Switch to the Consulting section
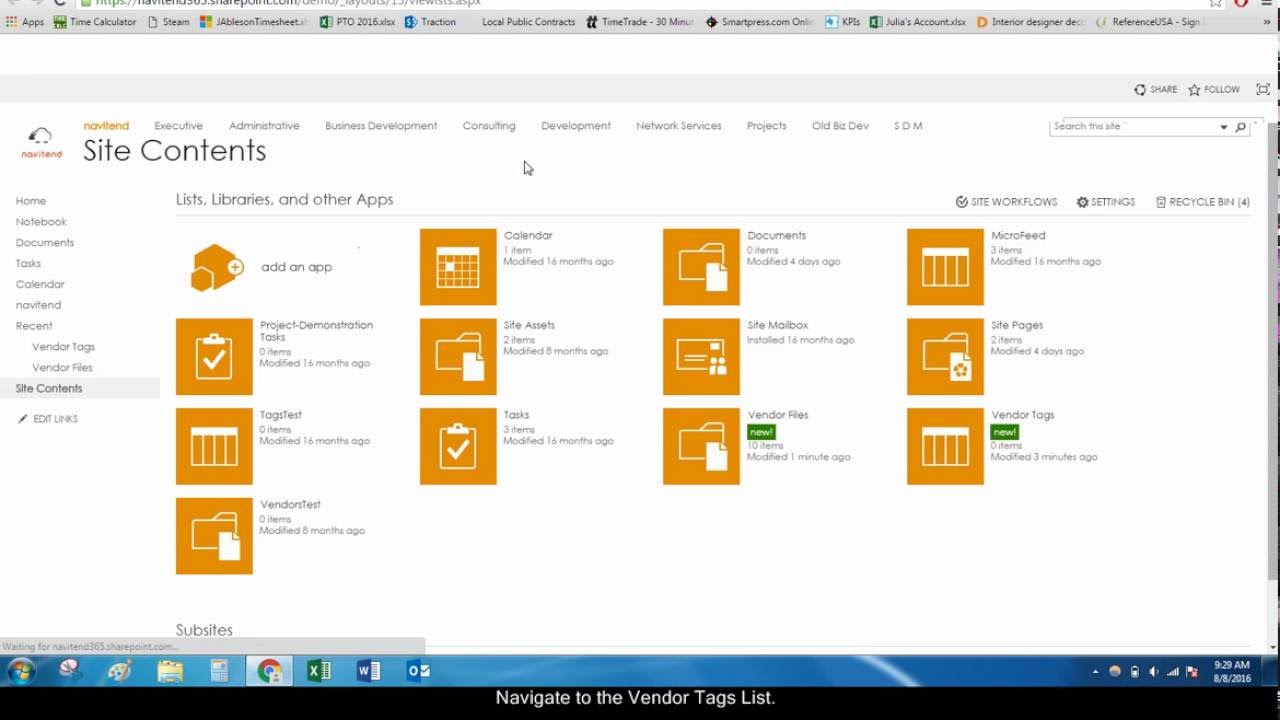 [x=489, y=125]
